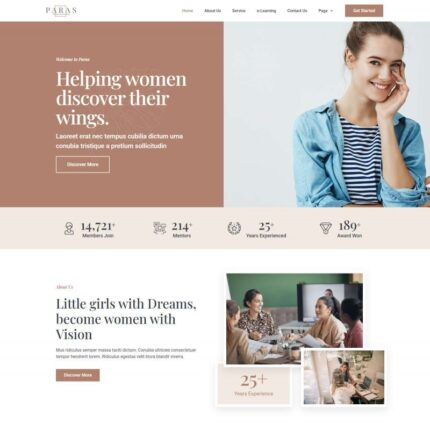The height and width of the screenshot is (430, 430).
Task: Open the woman at laptop photo
Action: [344, 377]
